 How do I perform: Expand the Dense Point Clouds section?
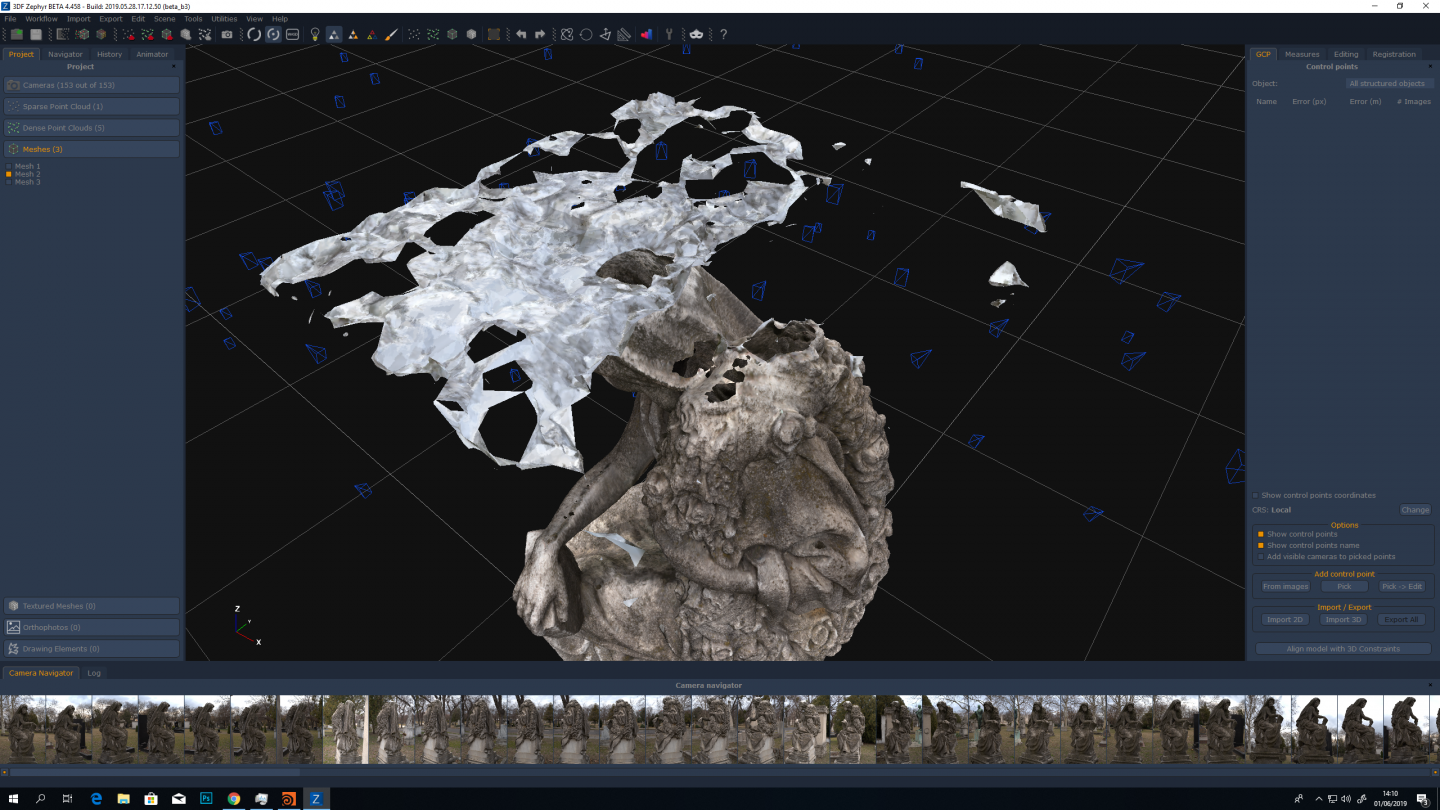[x=92, y=128]
